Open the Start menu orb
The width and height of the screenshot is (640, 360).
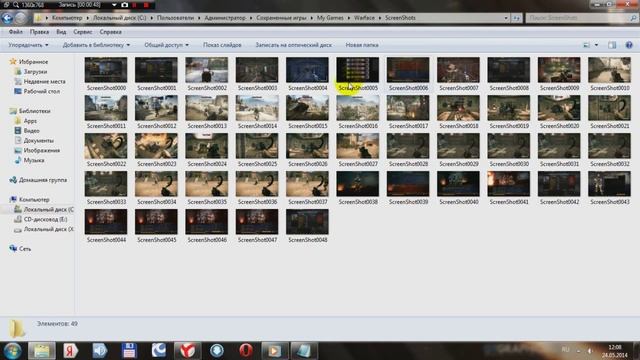coord(12,351)
